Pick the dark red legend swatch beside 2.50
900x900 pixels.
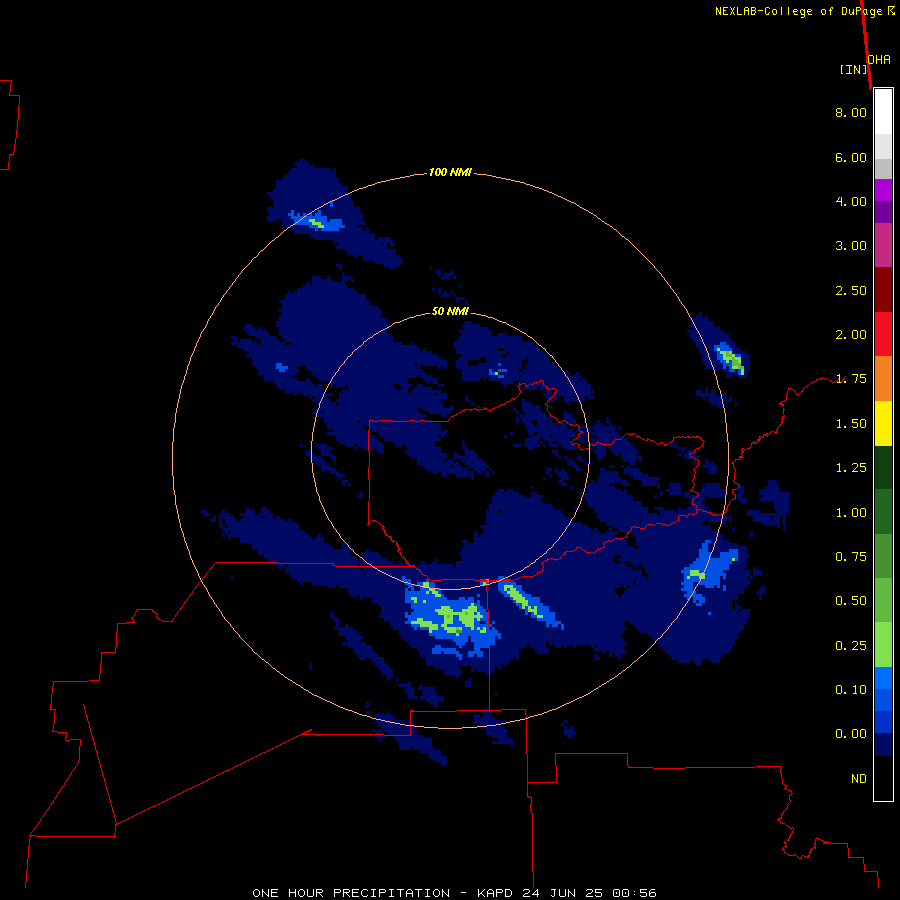tap(883, 290)
